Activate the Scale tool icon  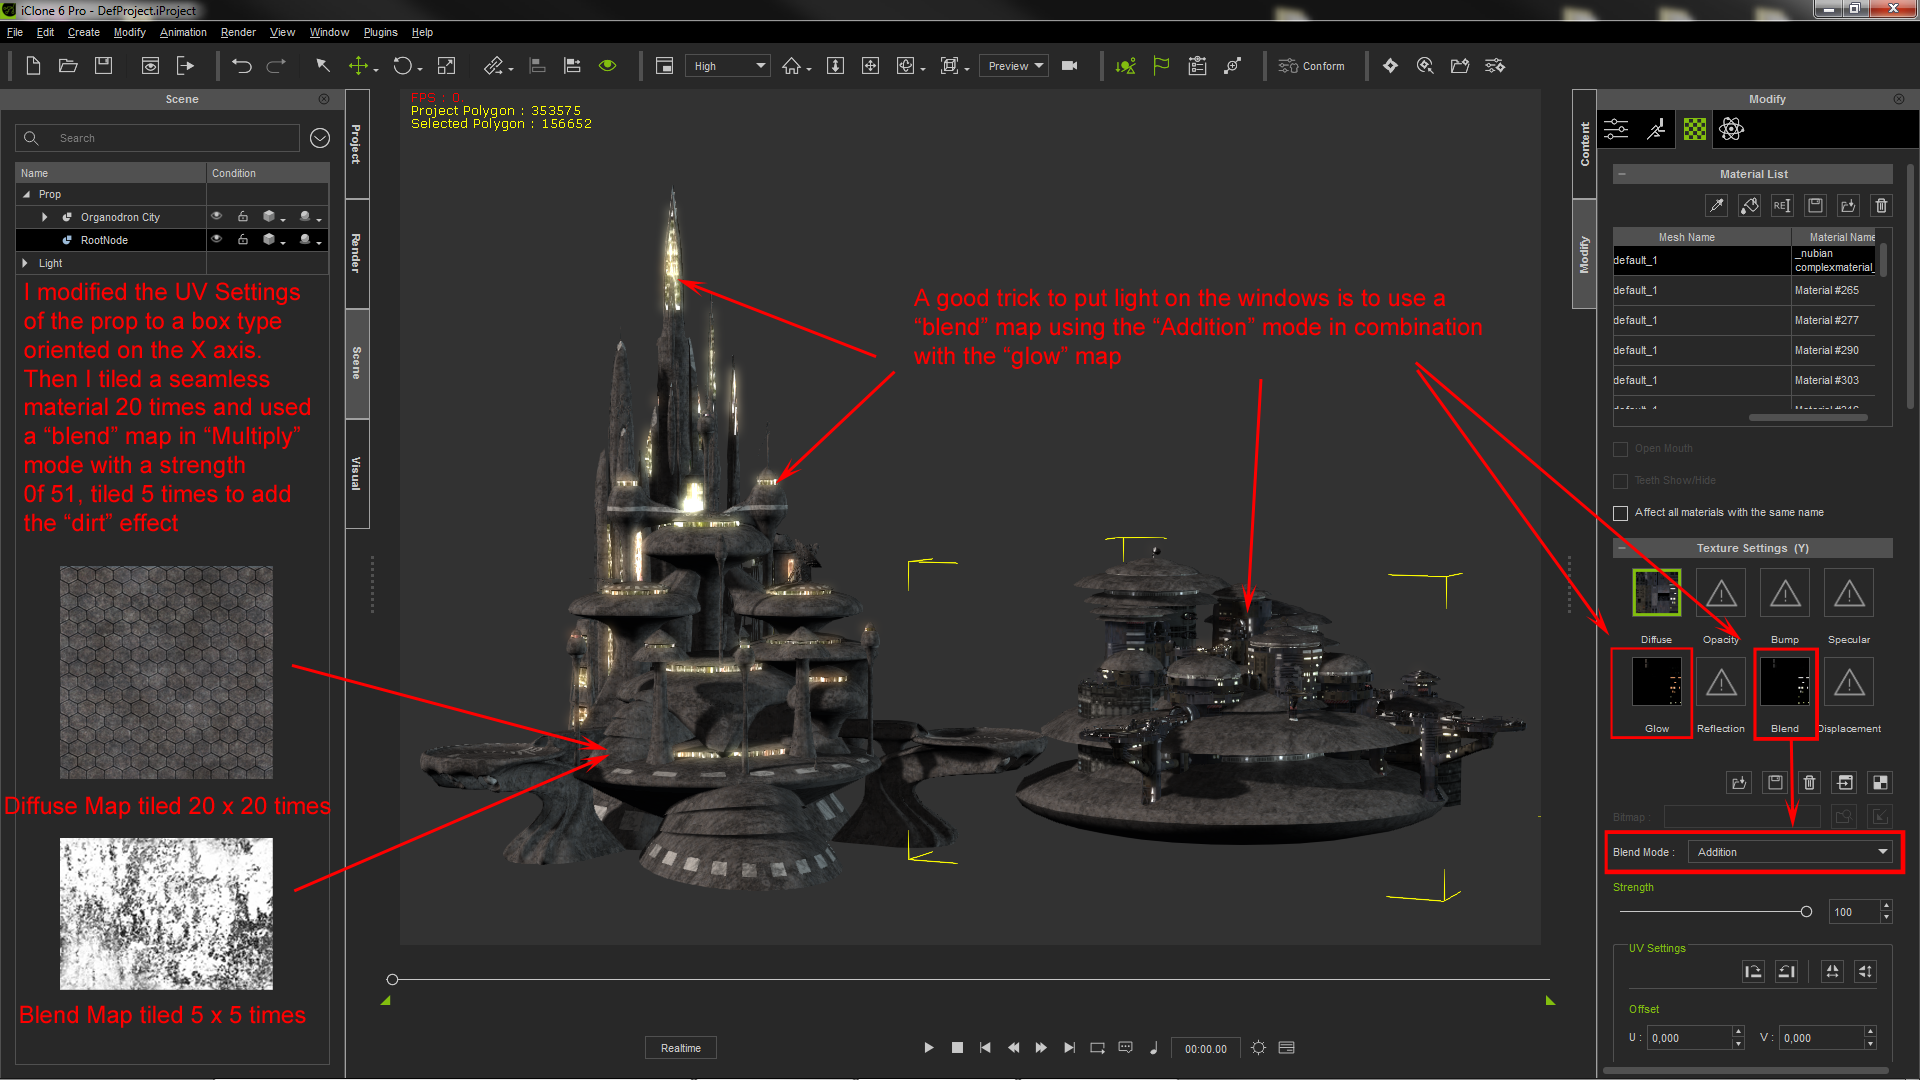[x=446, y=66]
